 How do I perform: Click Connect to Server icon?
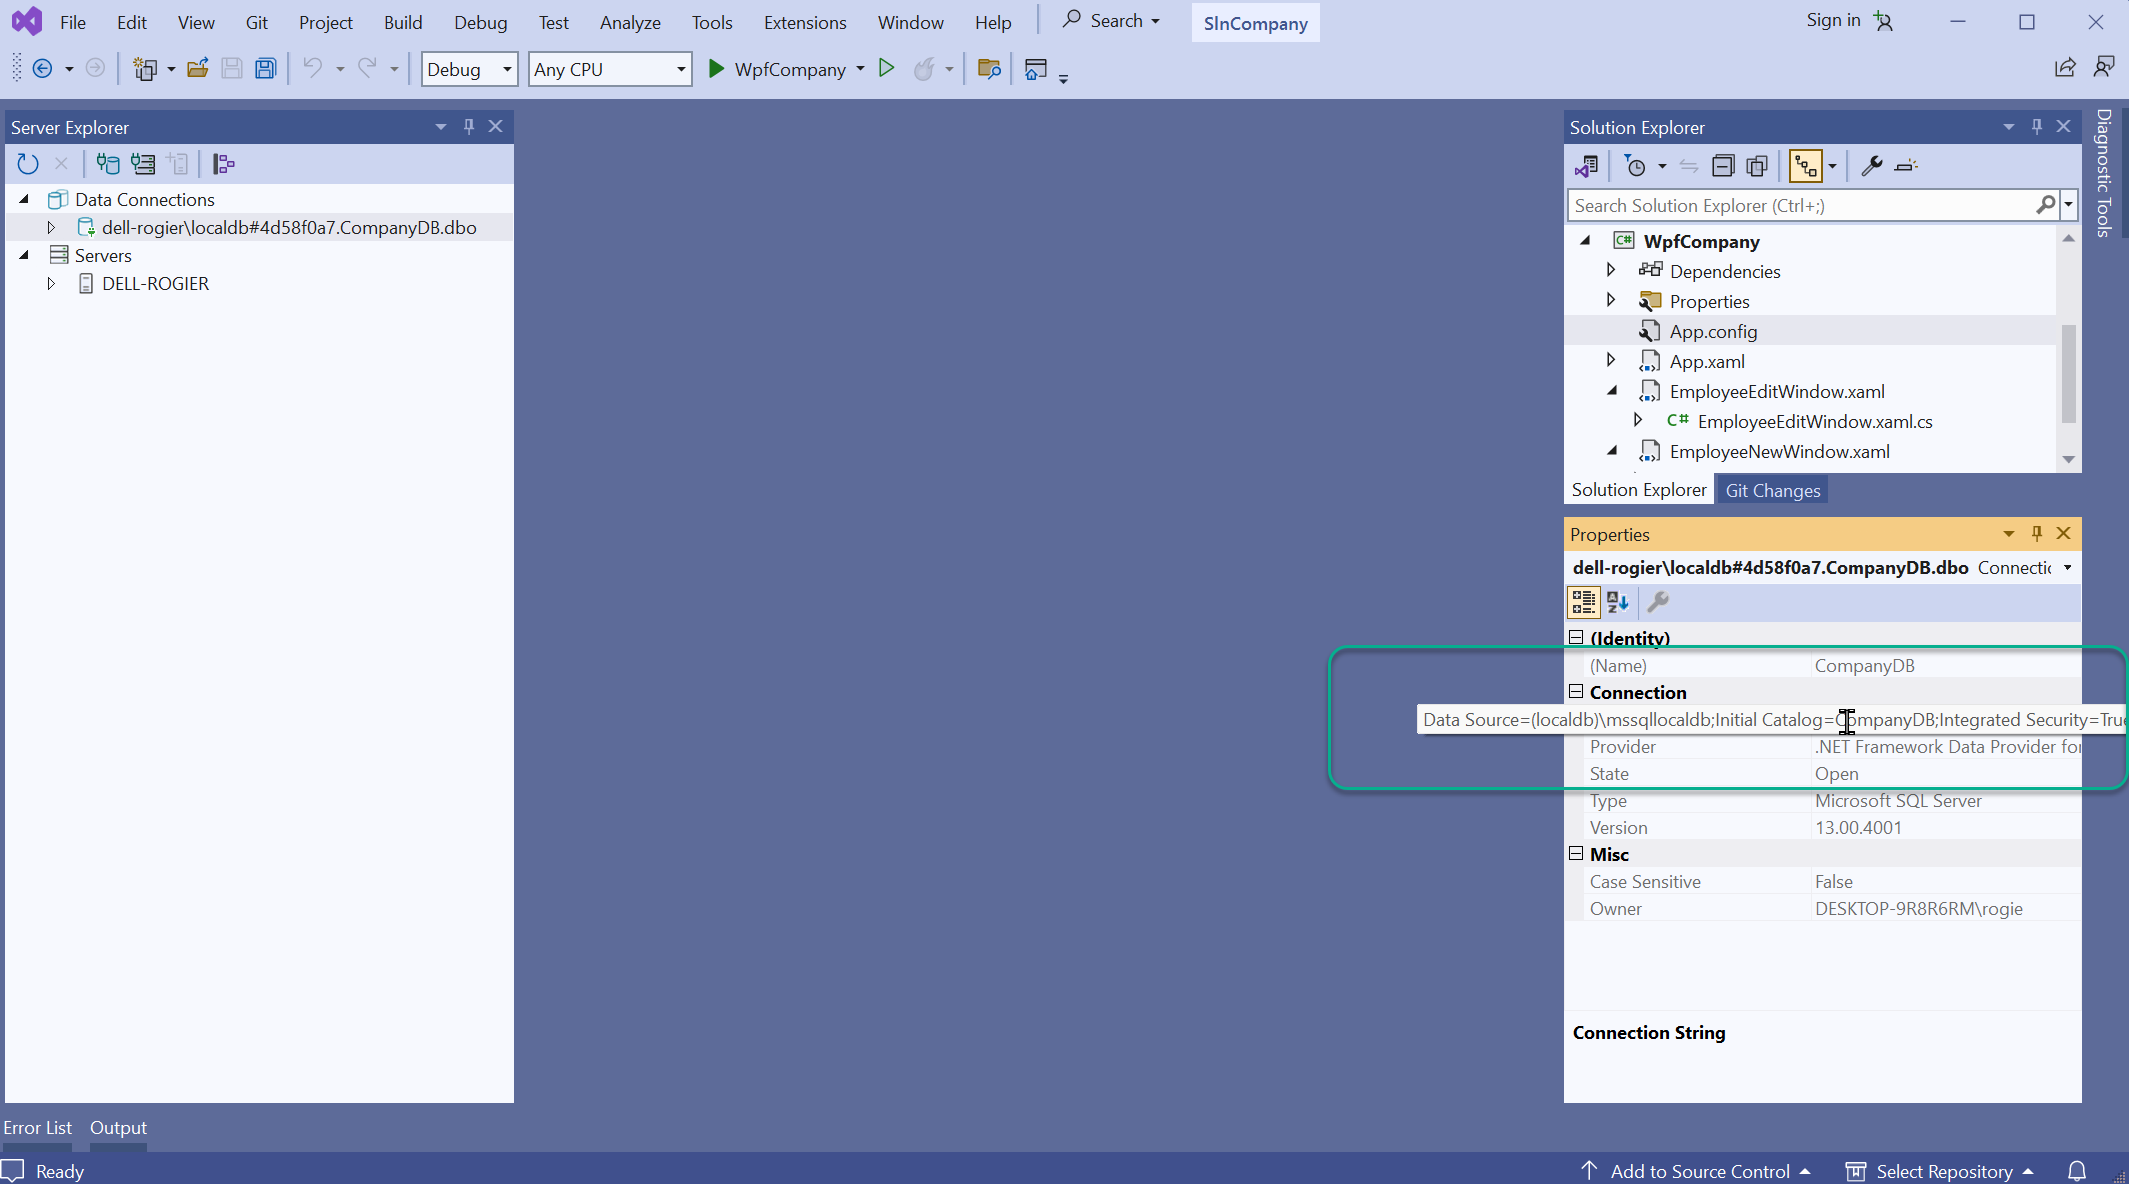coord(143,164)
